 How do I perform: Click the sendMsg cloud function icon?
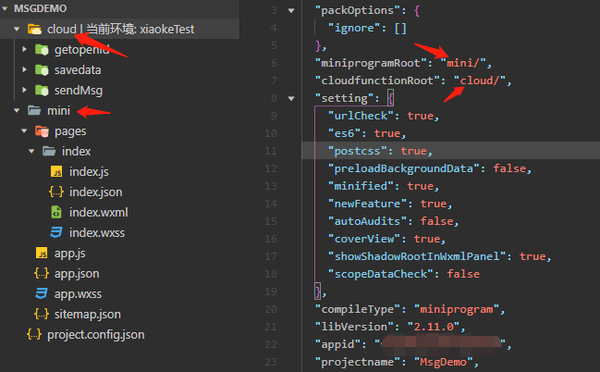pos(42,90)
